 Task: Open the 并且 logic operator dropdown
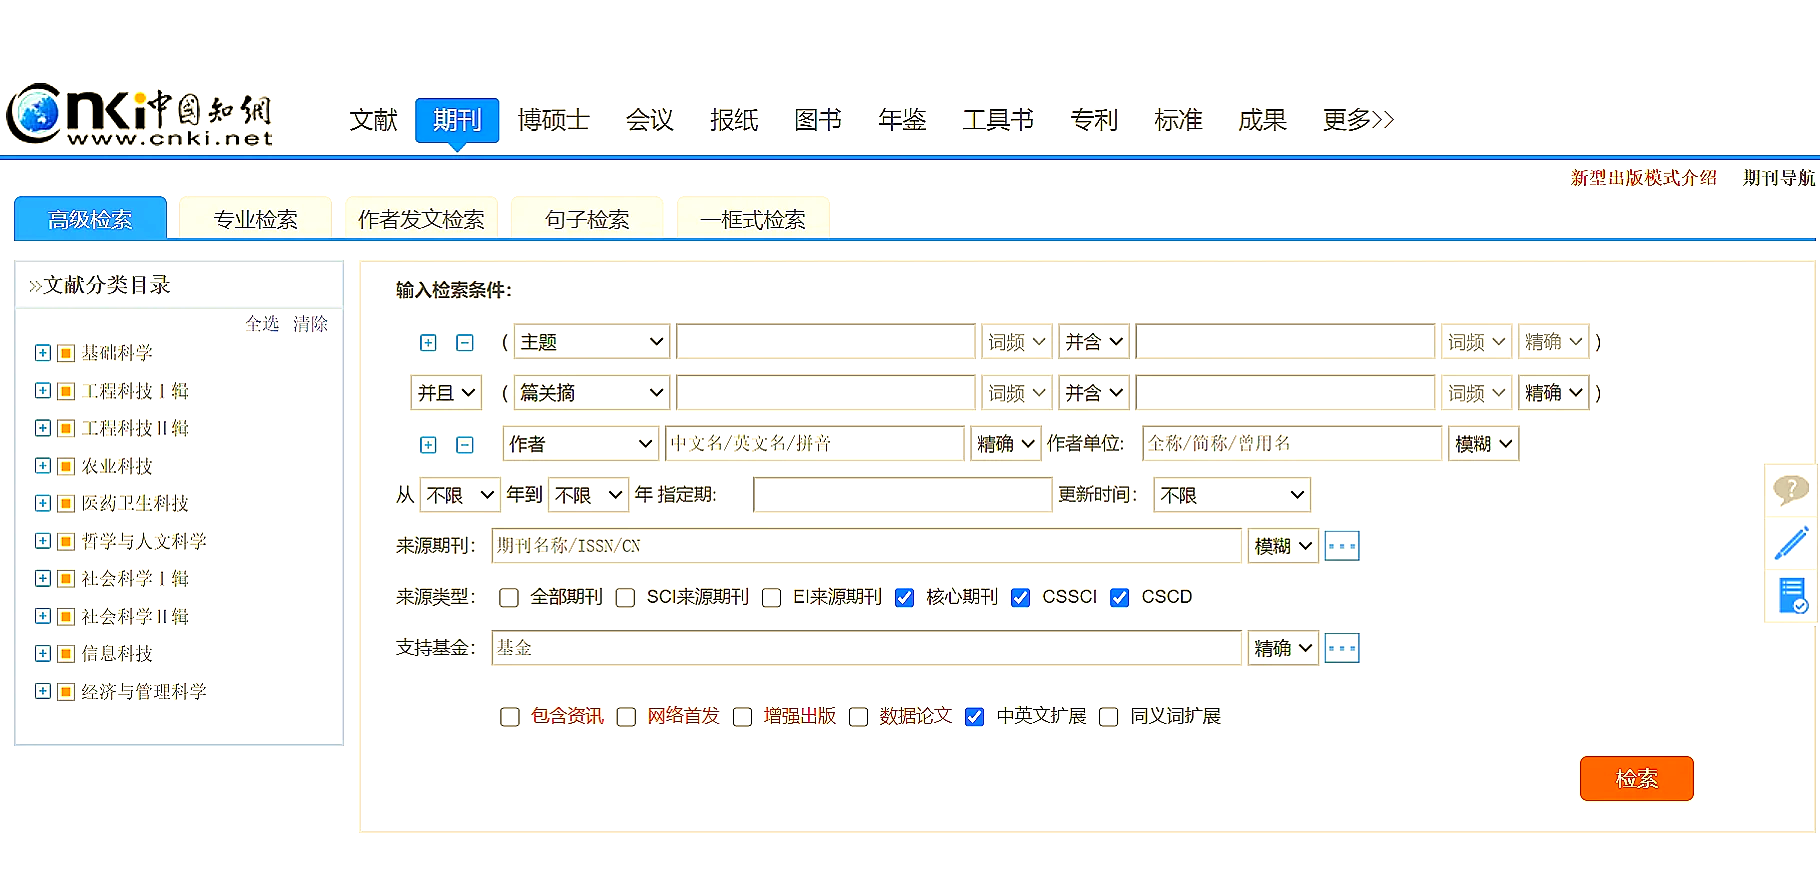coord(446,393)
